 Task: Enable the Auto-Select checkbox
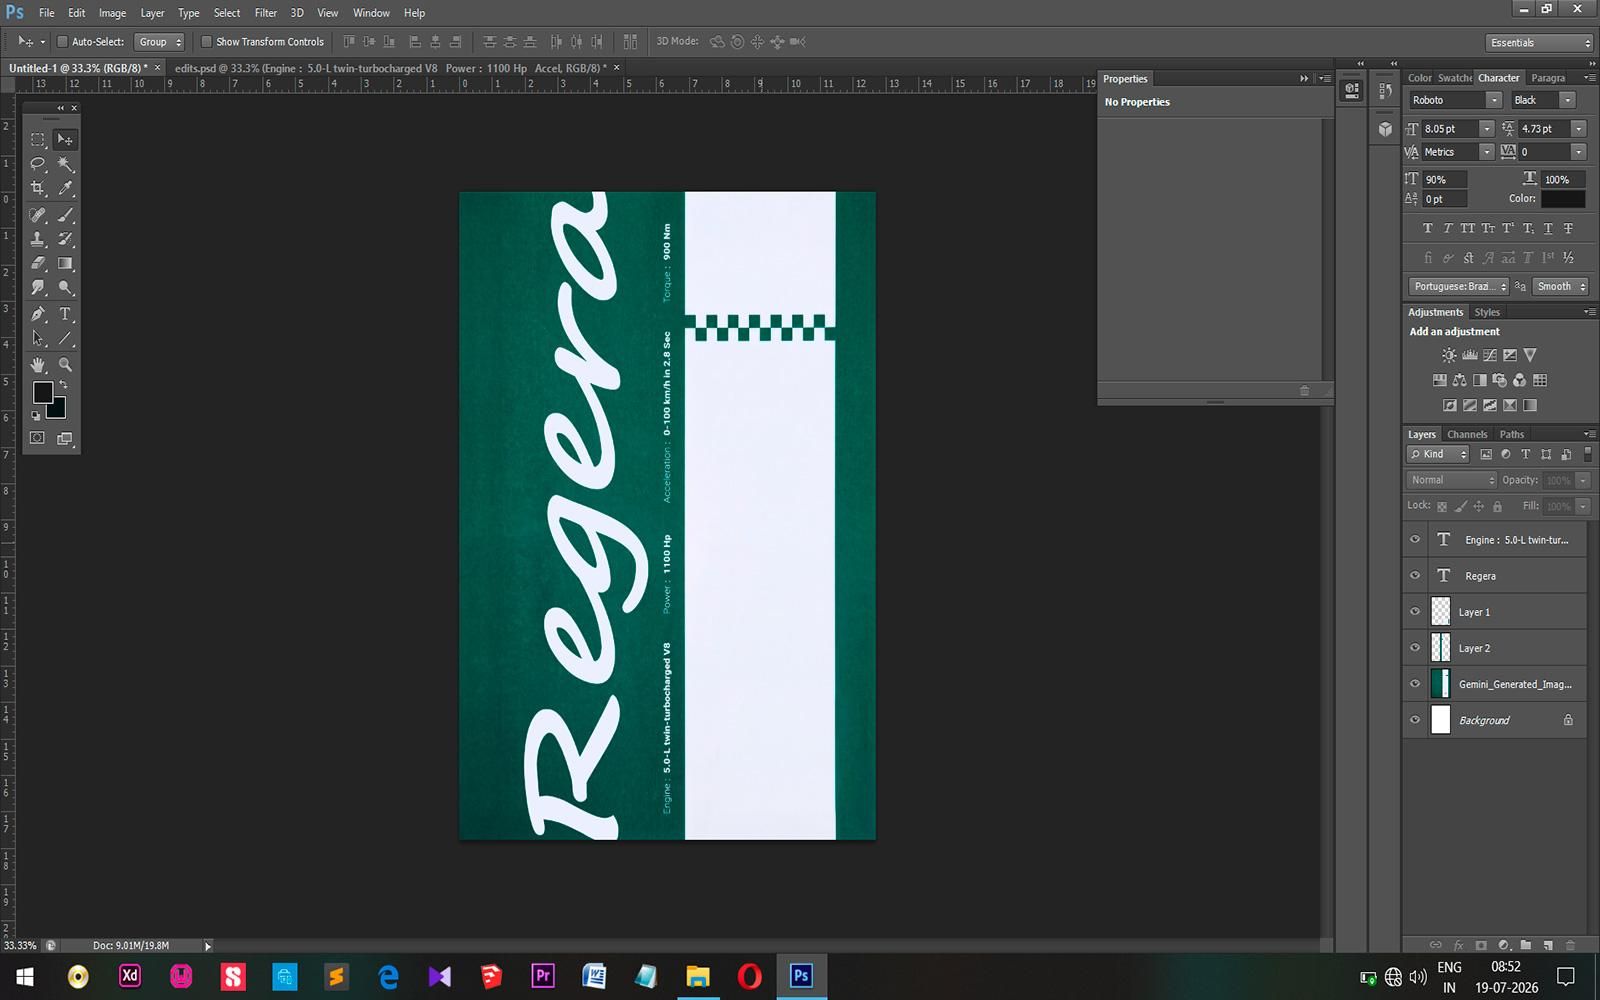(62, 42)
